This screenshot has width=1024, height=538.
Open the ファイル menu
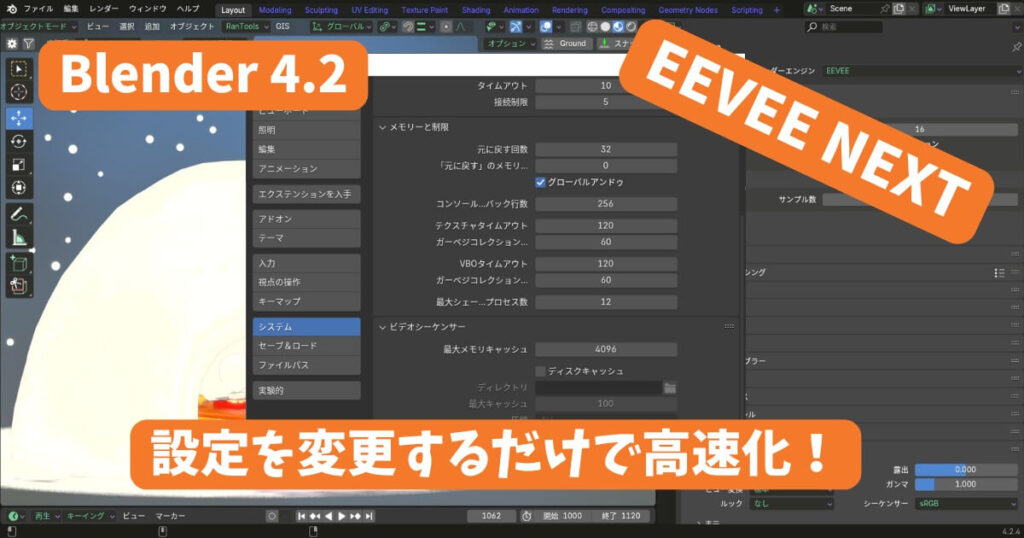(x=38, y=9)
